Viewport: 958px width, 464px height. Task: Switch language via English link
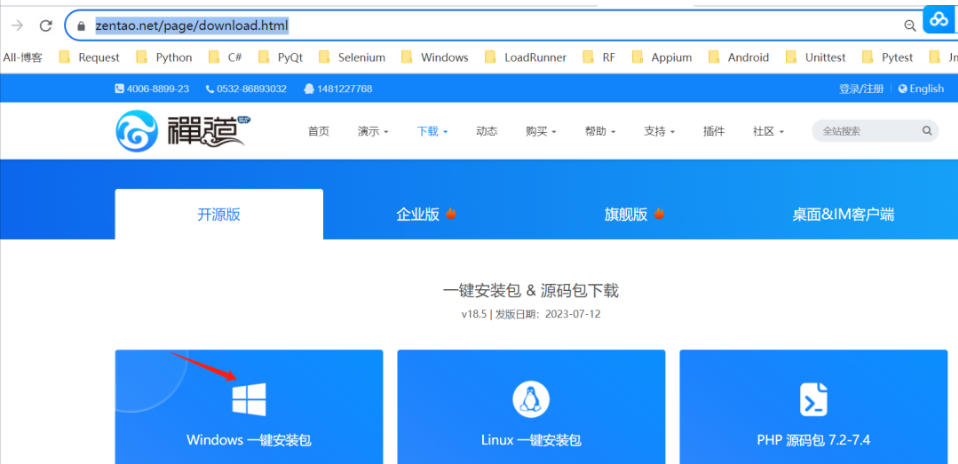tap(921, 89)
